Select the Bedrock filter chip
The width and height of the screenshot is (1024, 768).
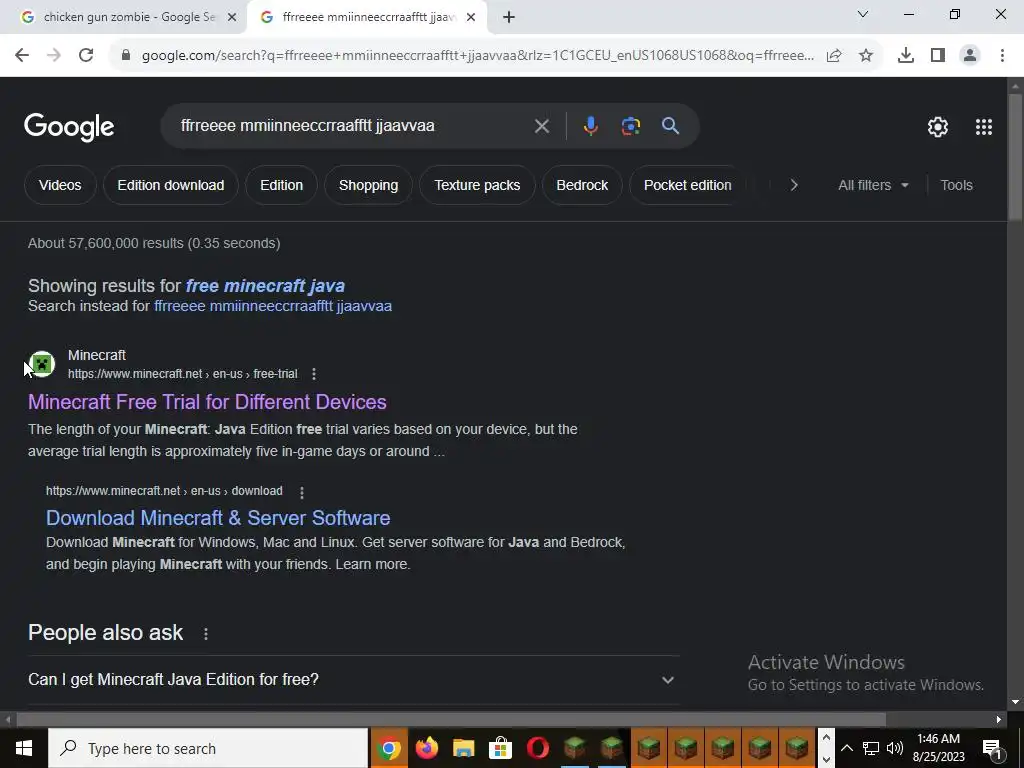coord(582,185)
